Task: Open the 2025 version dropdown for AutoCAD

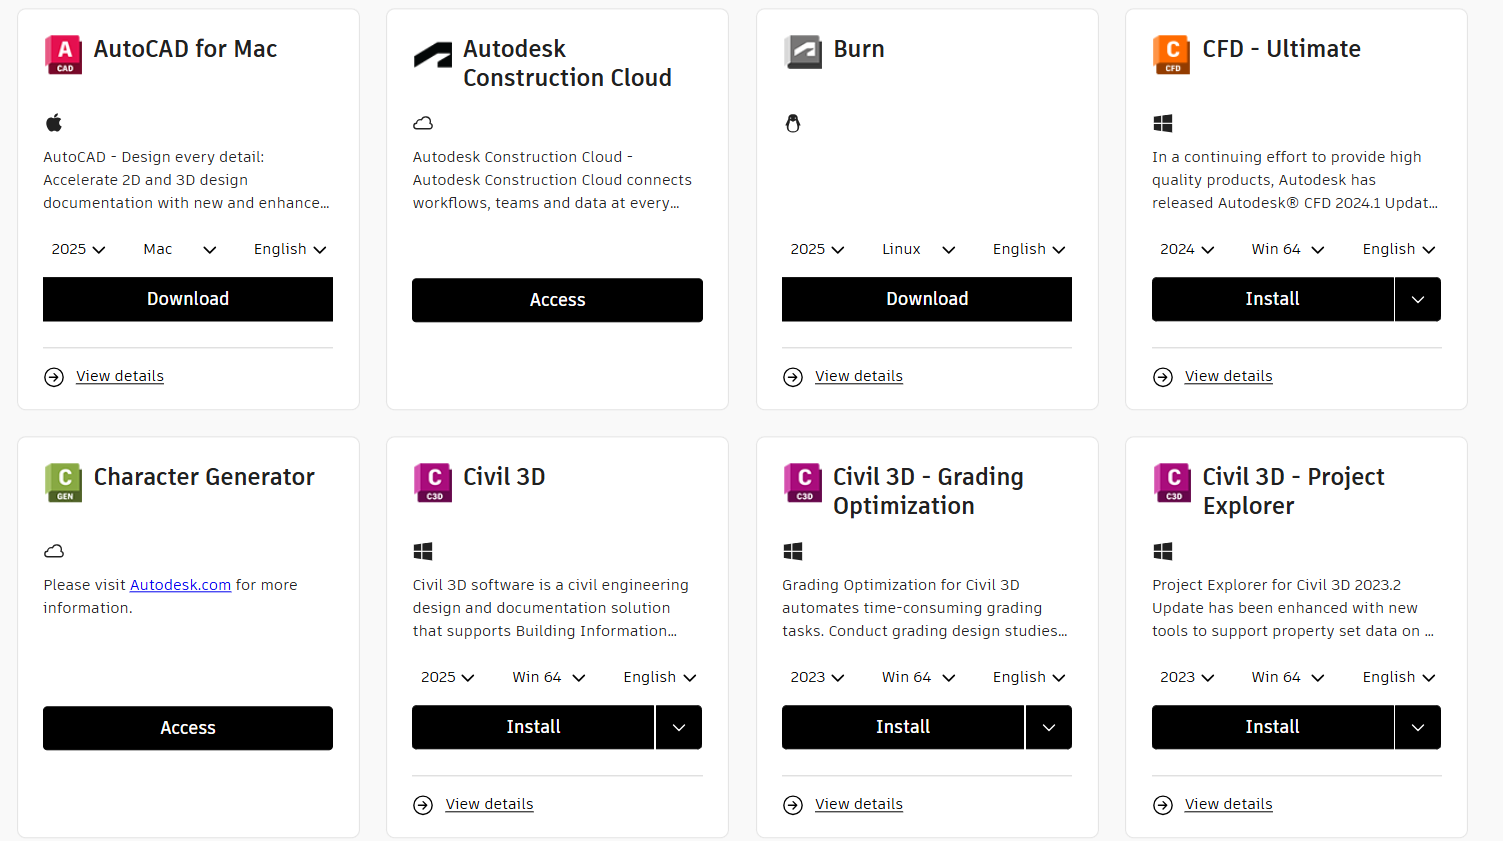Action: [x=78, y=249]
